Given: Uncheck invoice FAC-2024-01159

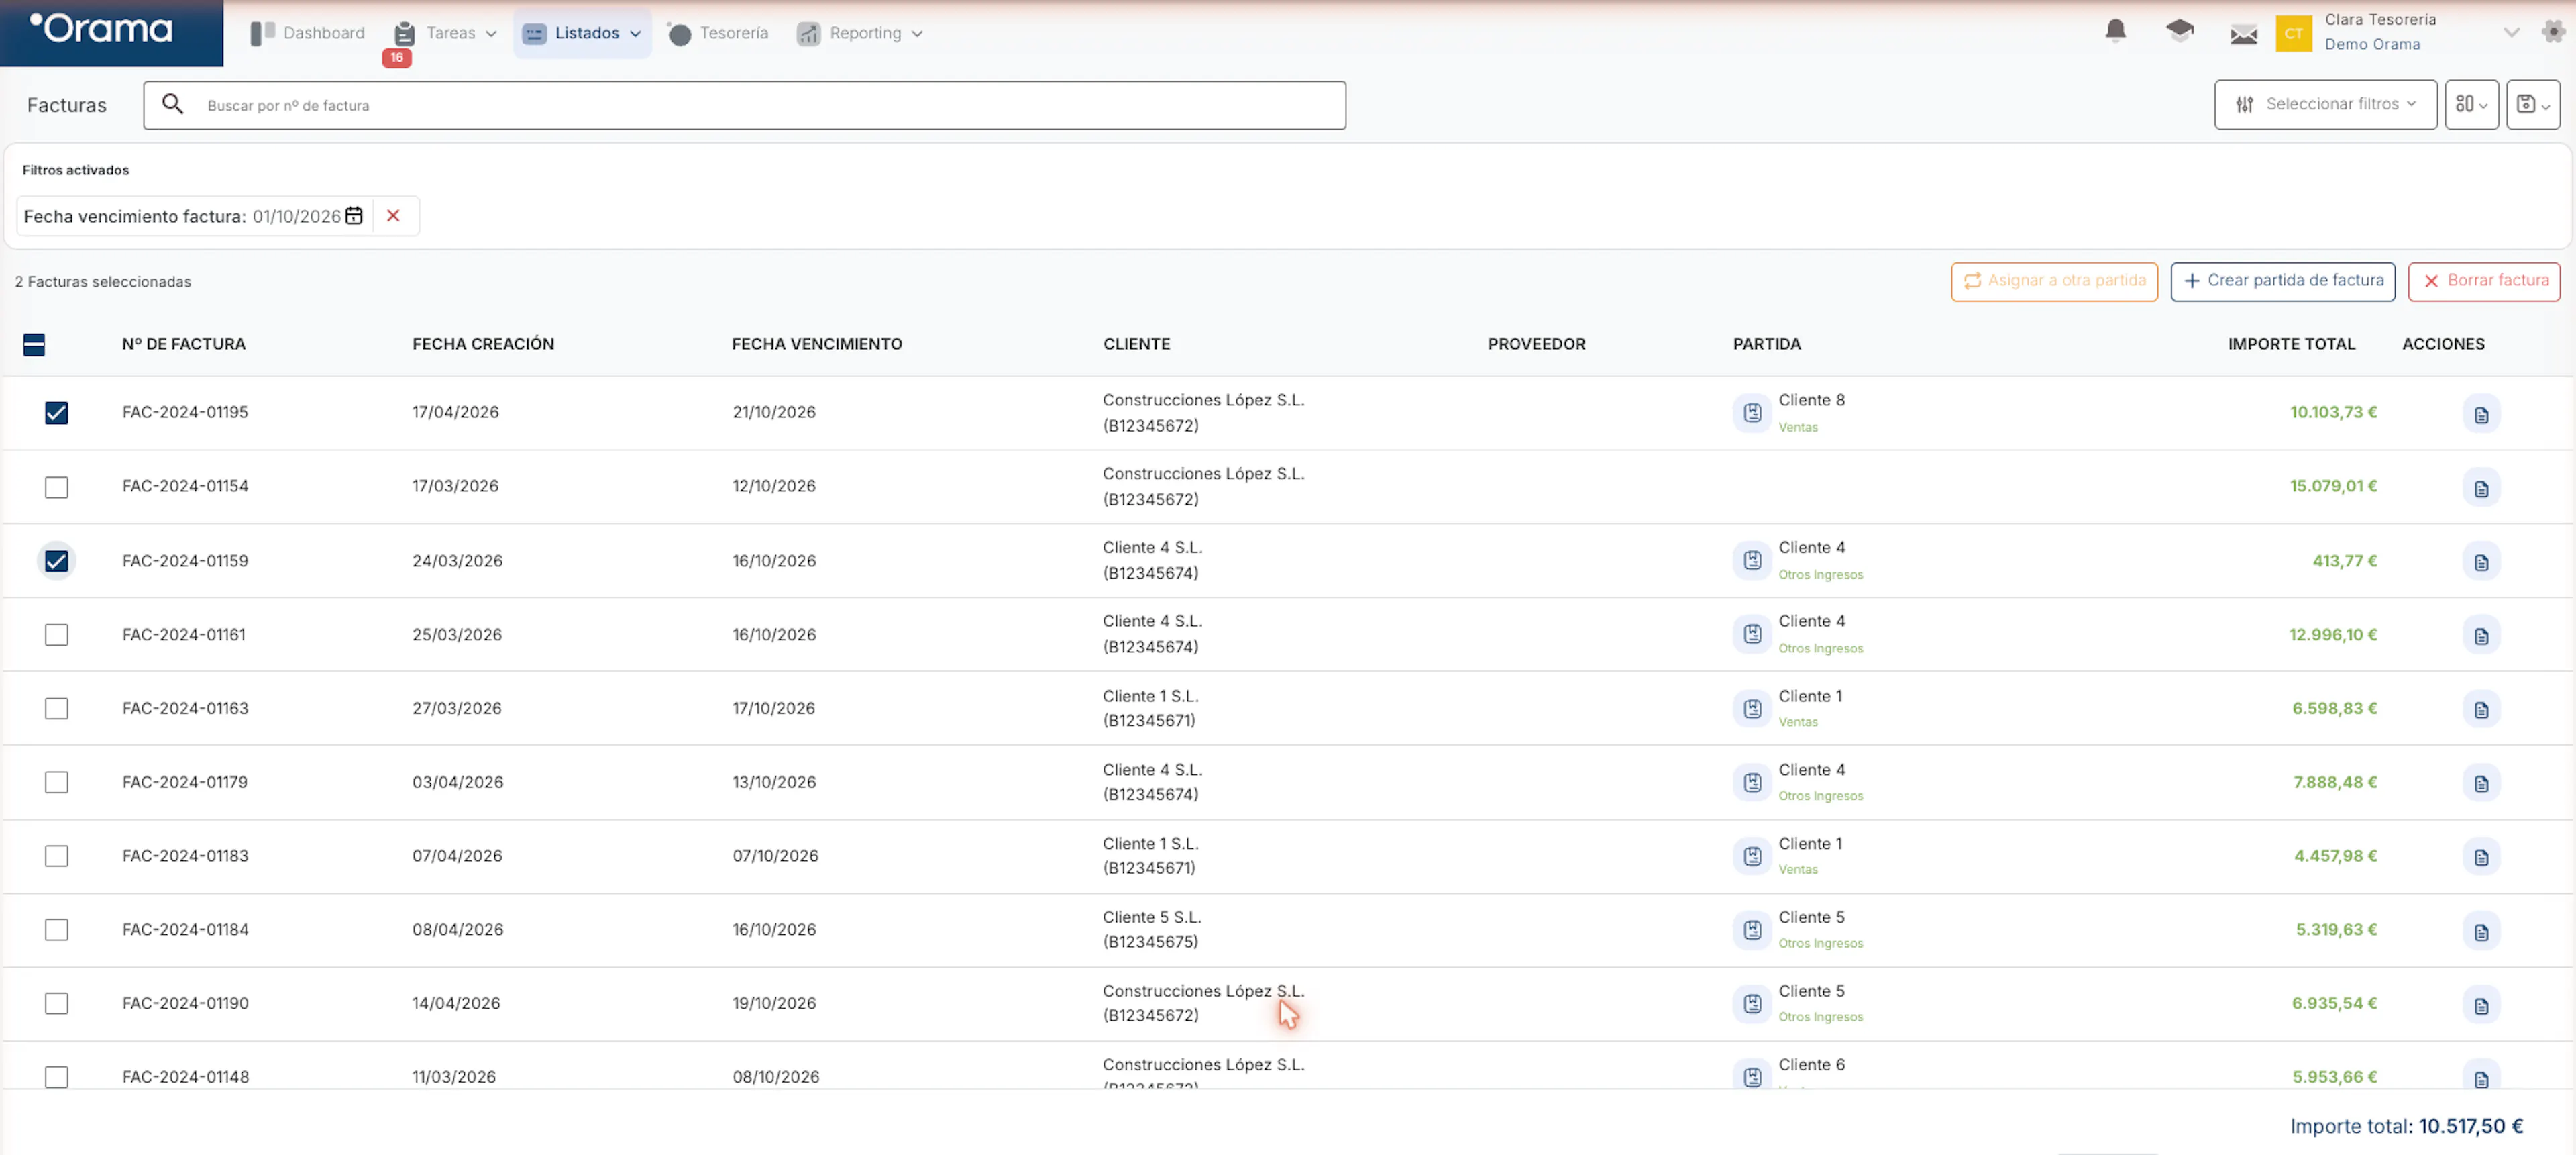Looking at the screenshot, I should (56, 561).
